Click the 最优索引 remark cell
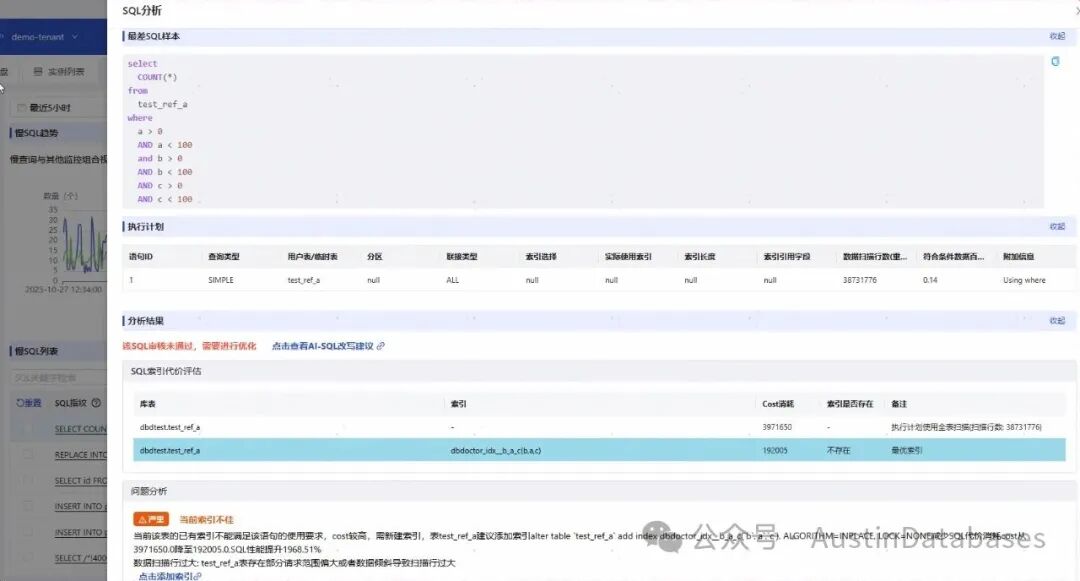The width and height of the screenshot is (1080, 581). (x=906, y=450)
